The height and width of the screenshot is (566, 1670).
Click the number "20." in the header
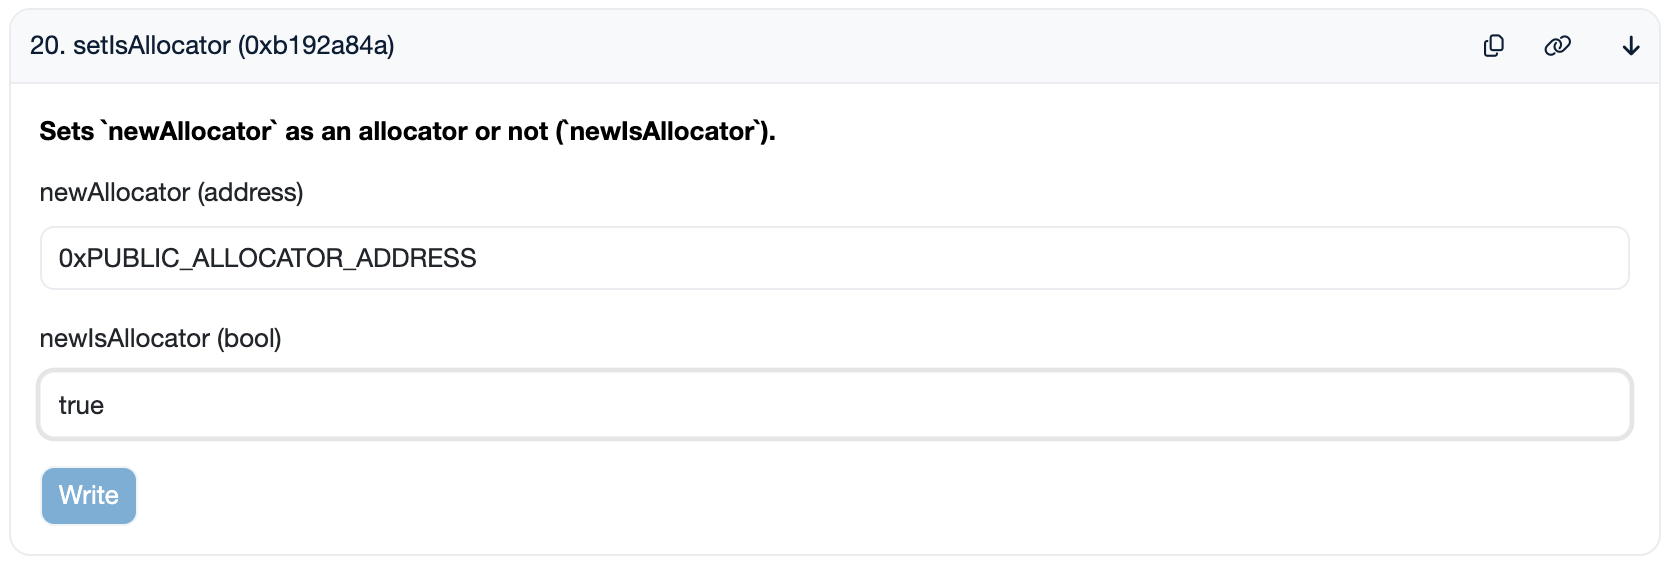coord(47,46)
